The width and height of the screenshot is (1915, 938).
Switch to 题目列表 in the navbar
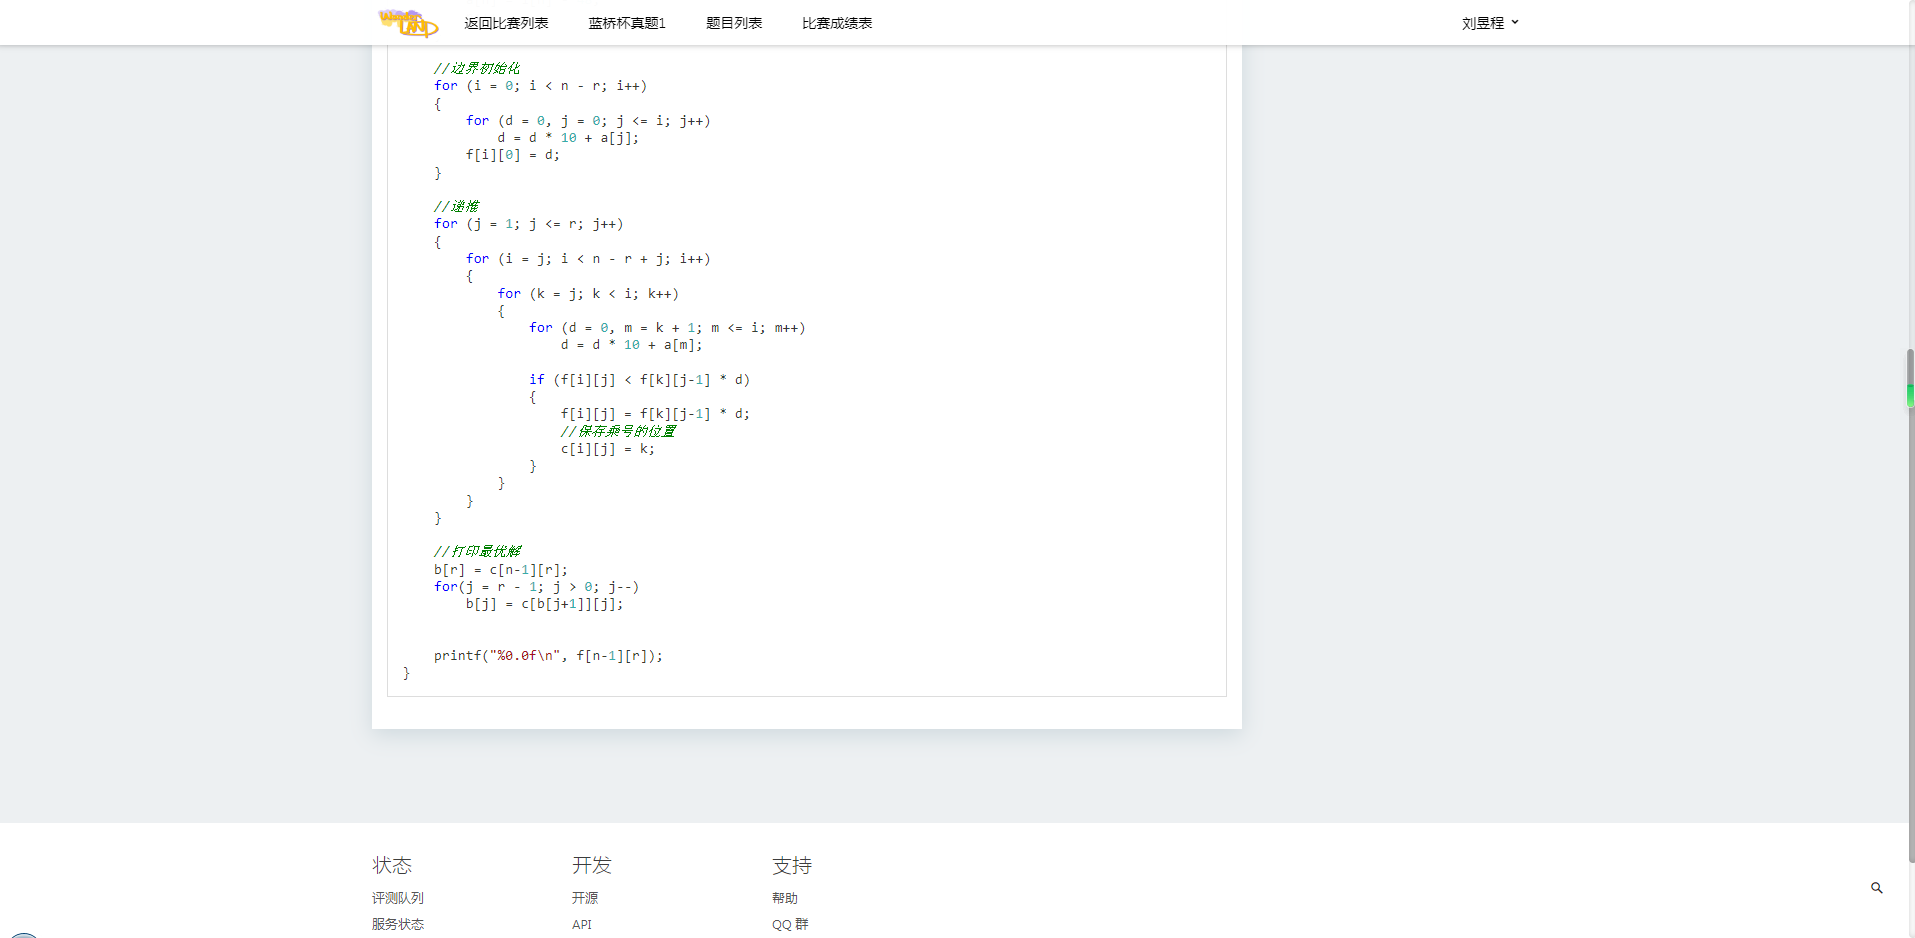(733, 23)
